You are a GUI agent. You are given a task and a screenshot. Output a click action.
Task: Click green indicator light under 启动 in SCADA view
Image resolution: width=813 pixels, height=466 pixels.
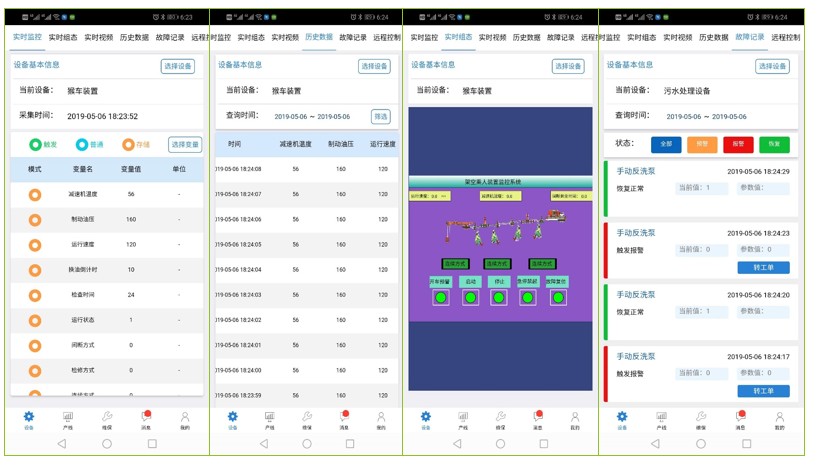point(470,297)
